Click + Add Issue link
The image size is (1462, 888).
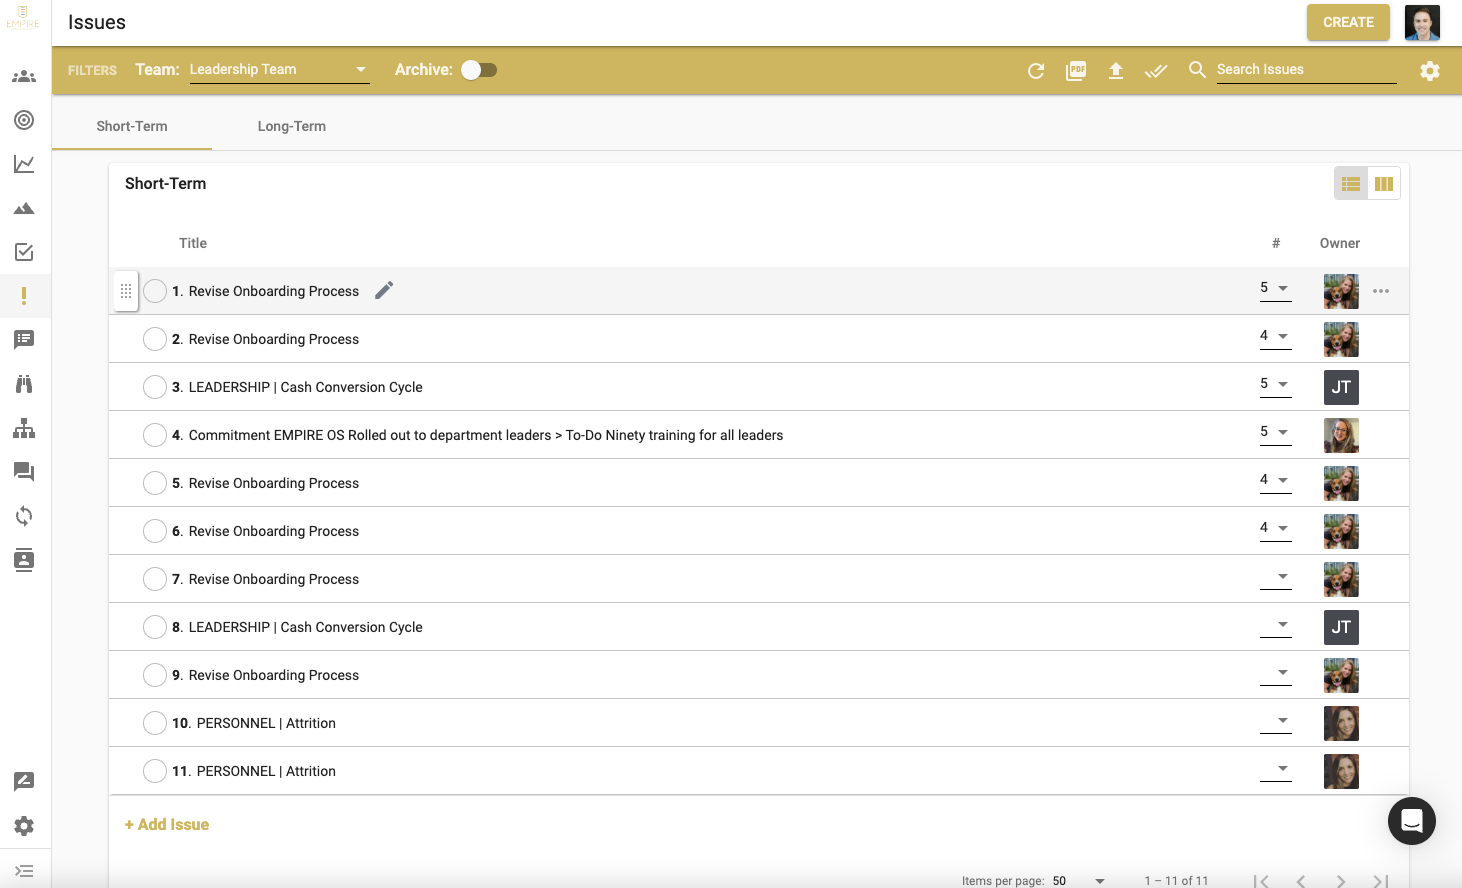(167, 824)
